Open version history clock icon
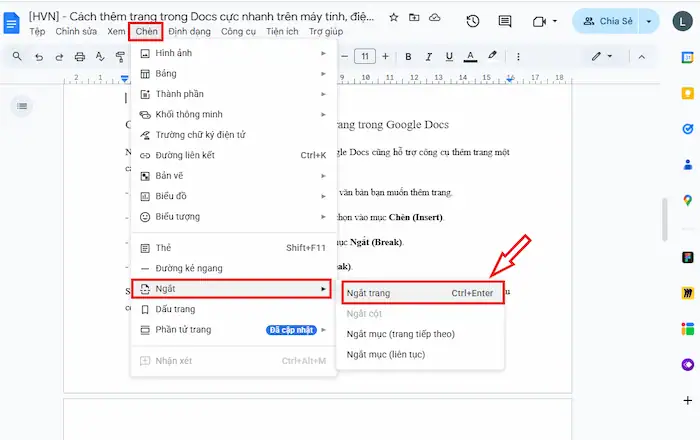 pyautogui.click(x=472, y=21)
